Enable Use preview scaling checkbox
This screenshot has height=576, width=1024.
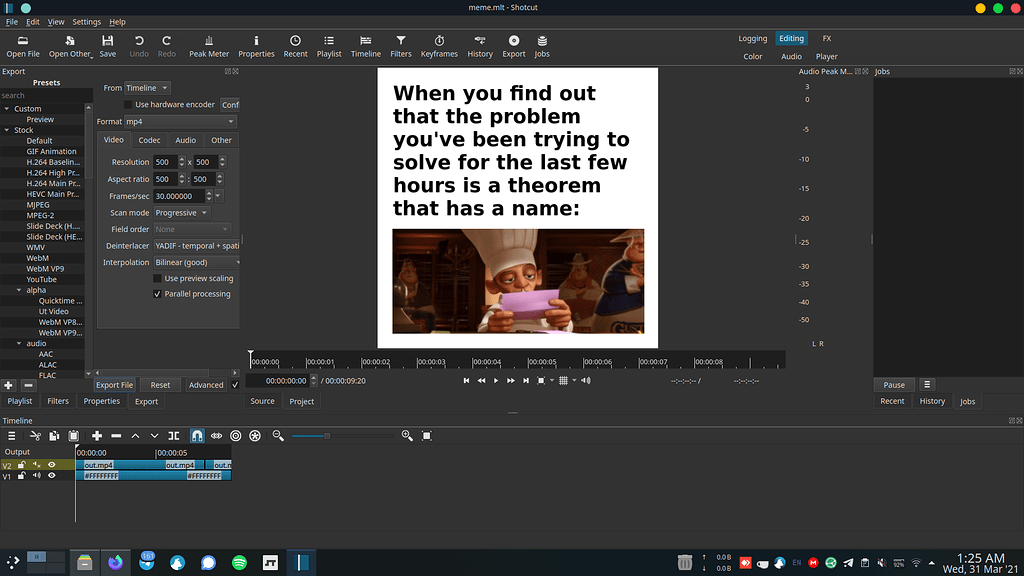click(x=157, y=278)
